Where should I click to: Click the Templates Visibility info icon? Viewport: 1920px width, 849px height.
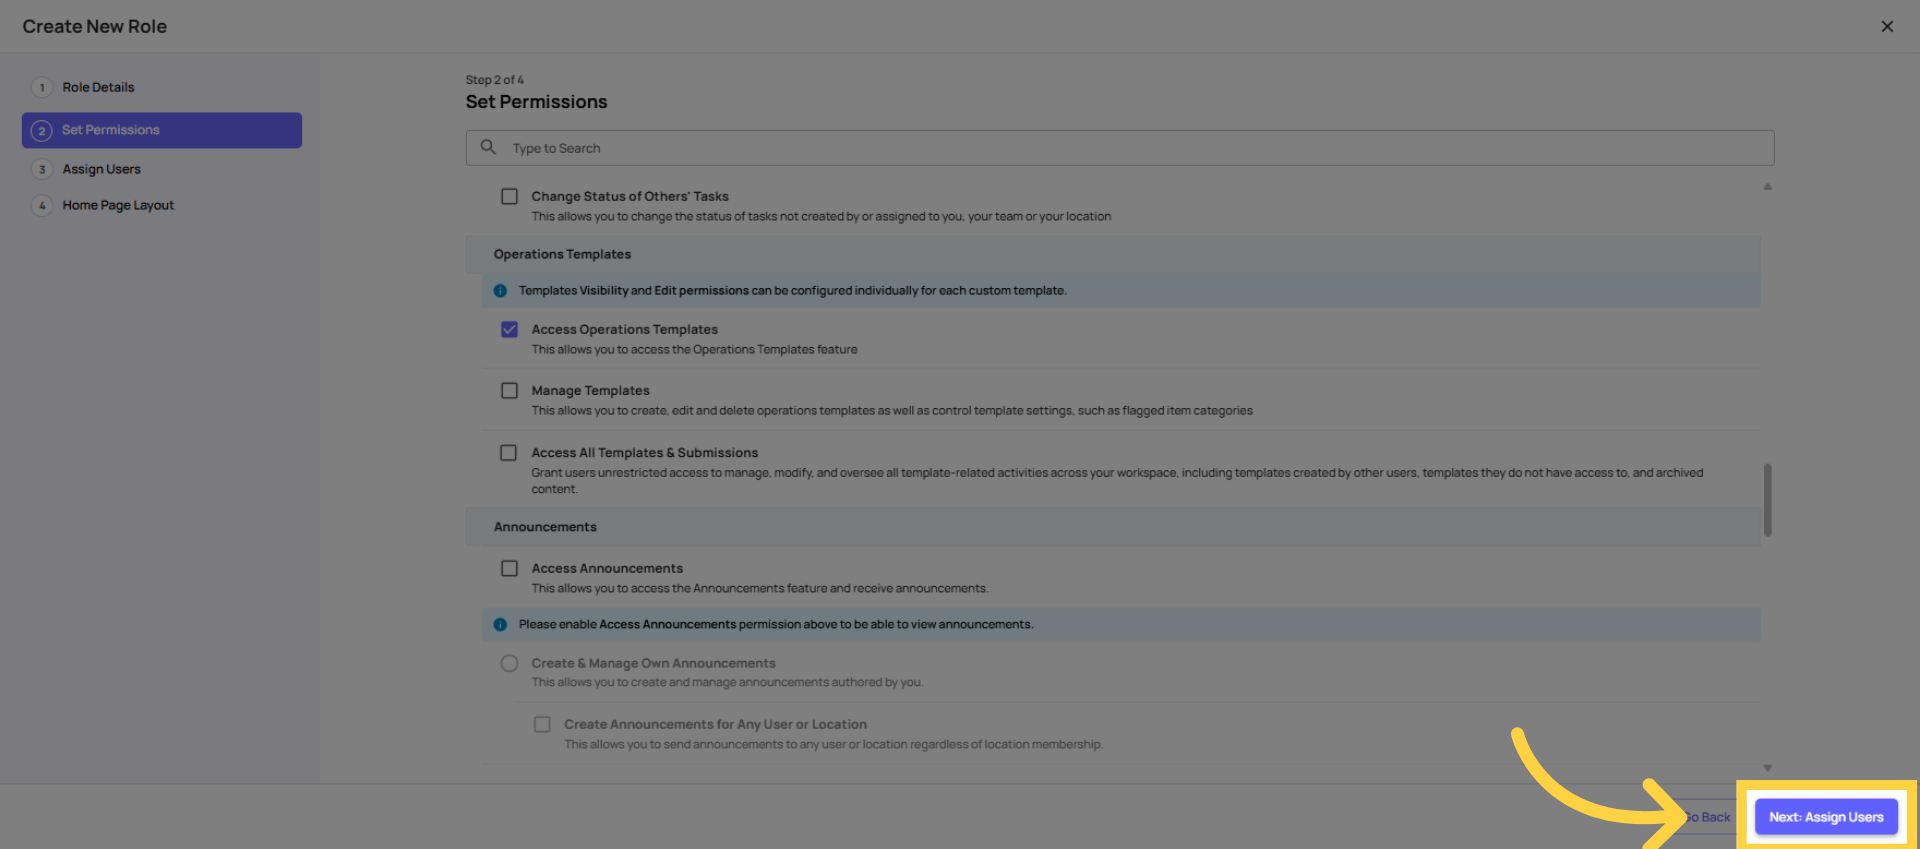[500, 291]
